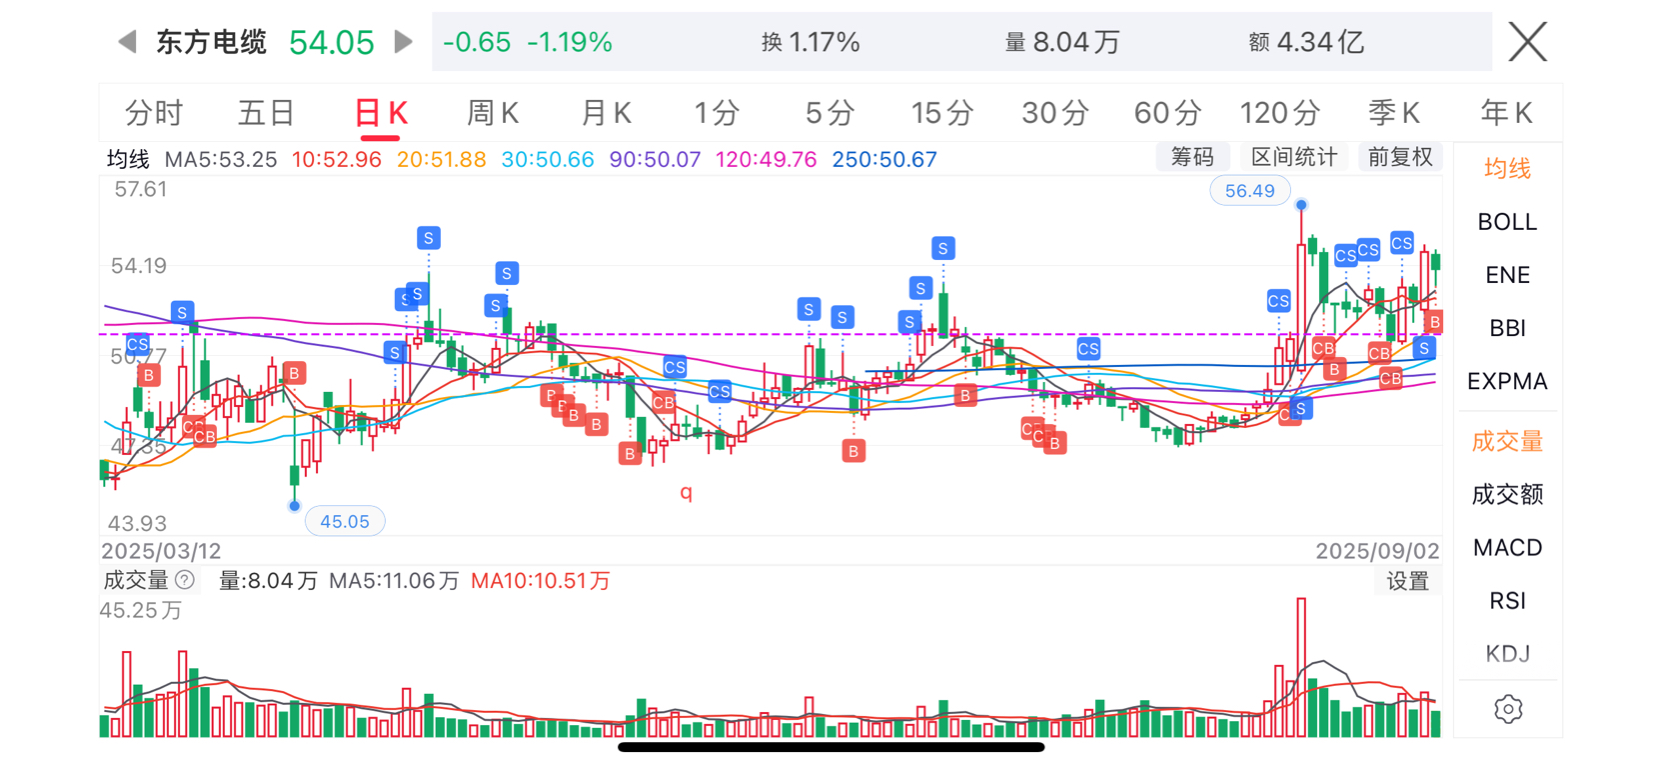Click MA5:53.25 moving average value
Image resolution: width=1663 pixels, height=768 pixels.
(221, 160)
